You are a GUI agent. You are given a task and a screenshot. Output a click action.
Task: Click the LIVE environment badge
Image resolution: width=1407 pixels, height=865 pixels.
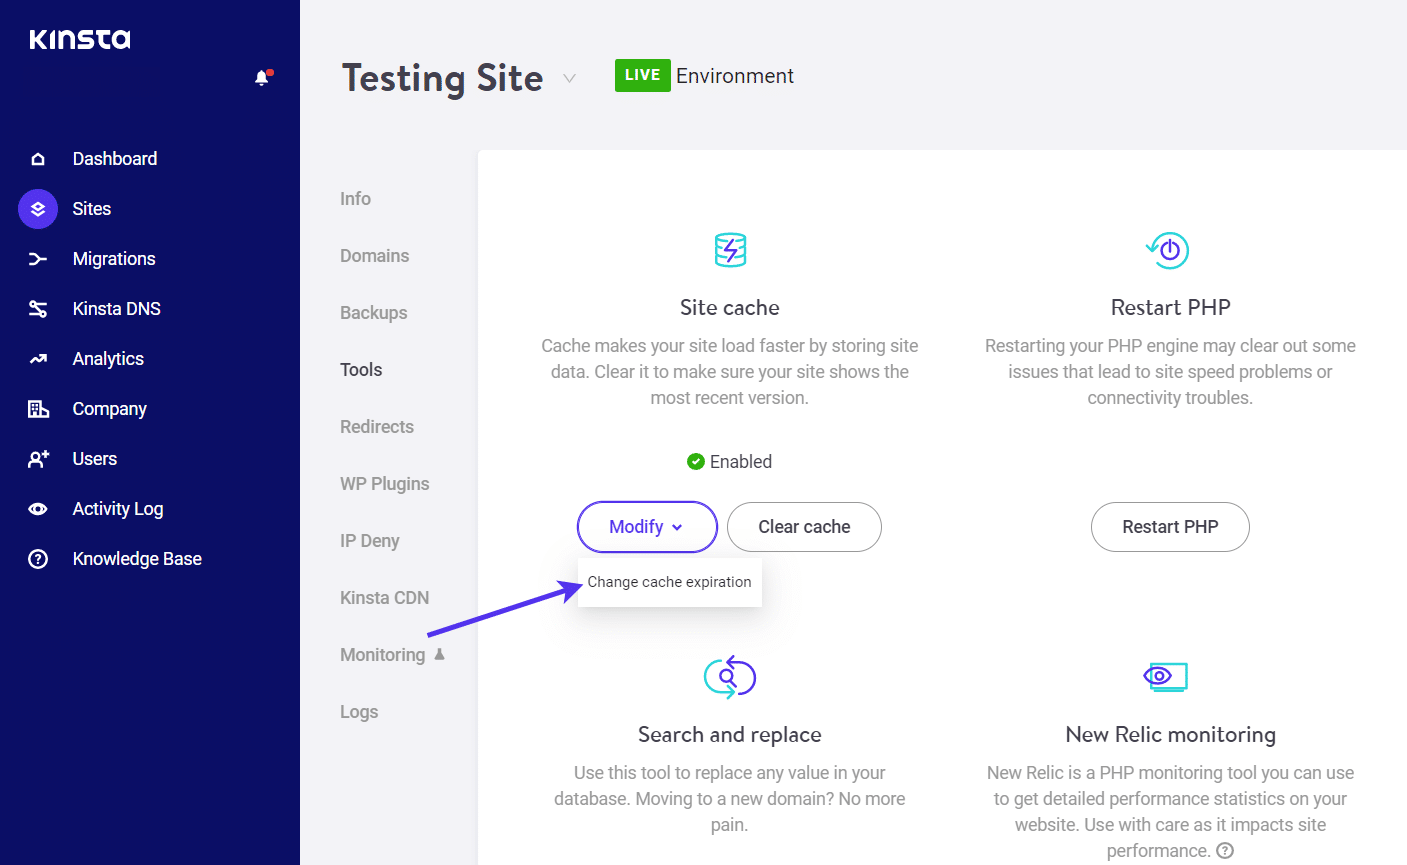pyautogui.click(x=641, y=75)
